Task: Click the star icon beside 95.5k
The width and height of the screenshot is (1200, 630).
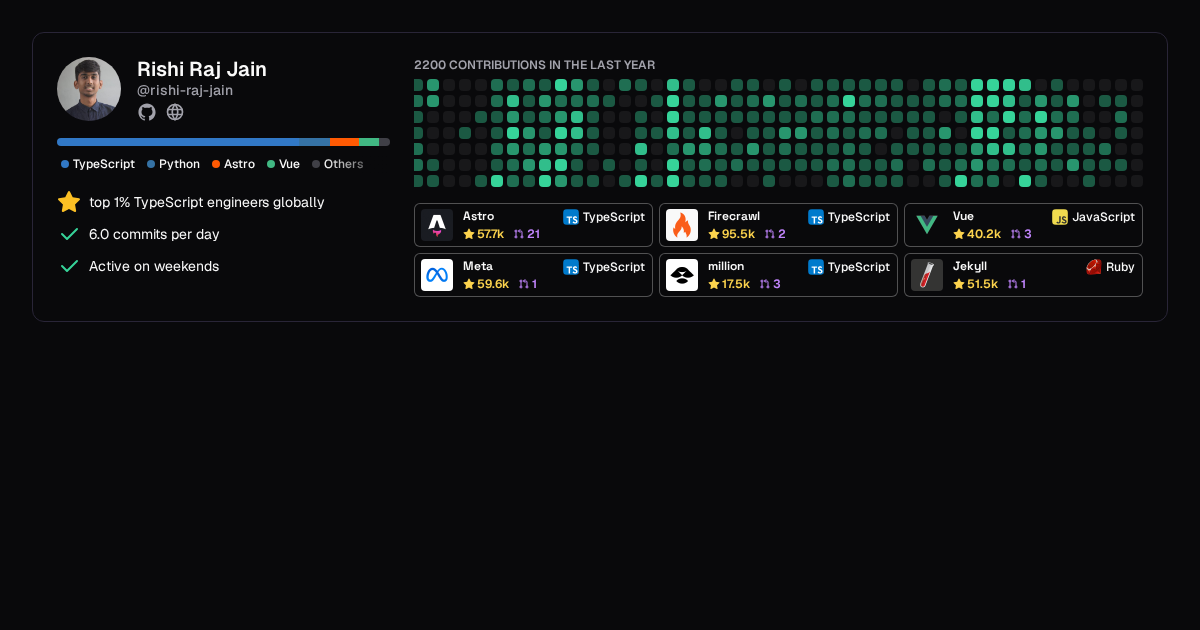Action: click(x=714, y=234)
